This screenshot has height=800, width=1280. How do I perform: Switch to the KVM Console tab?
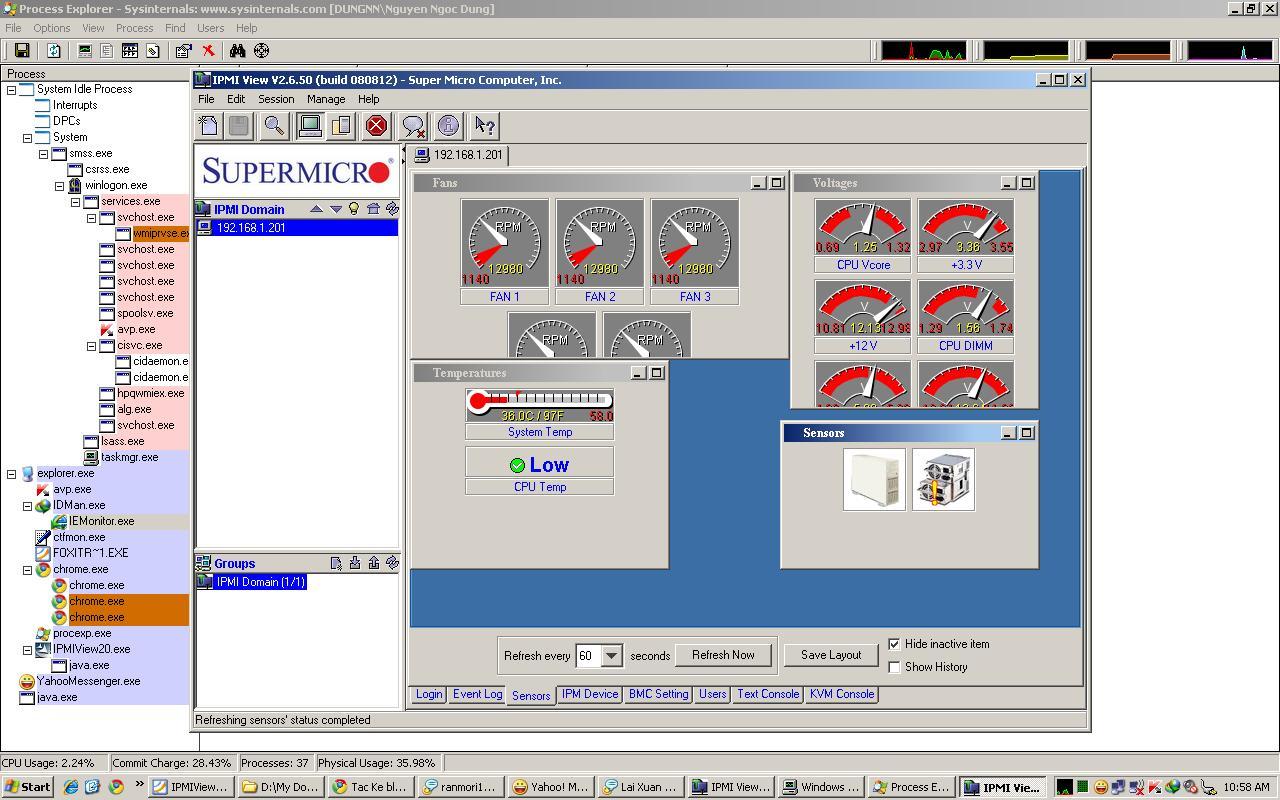pos(841,694)
